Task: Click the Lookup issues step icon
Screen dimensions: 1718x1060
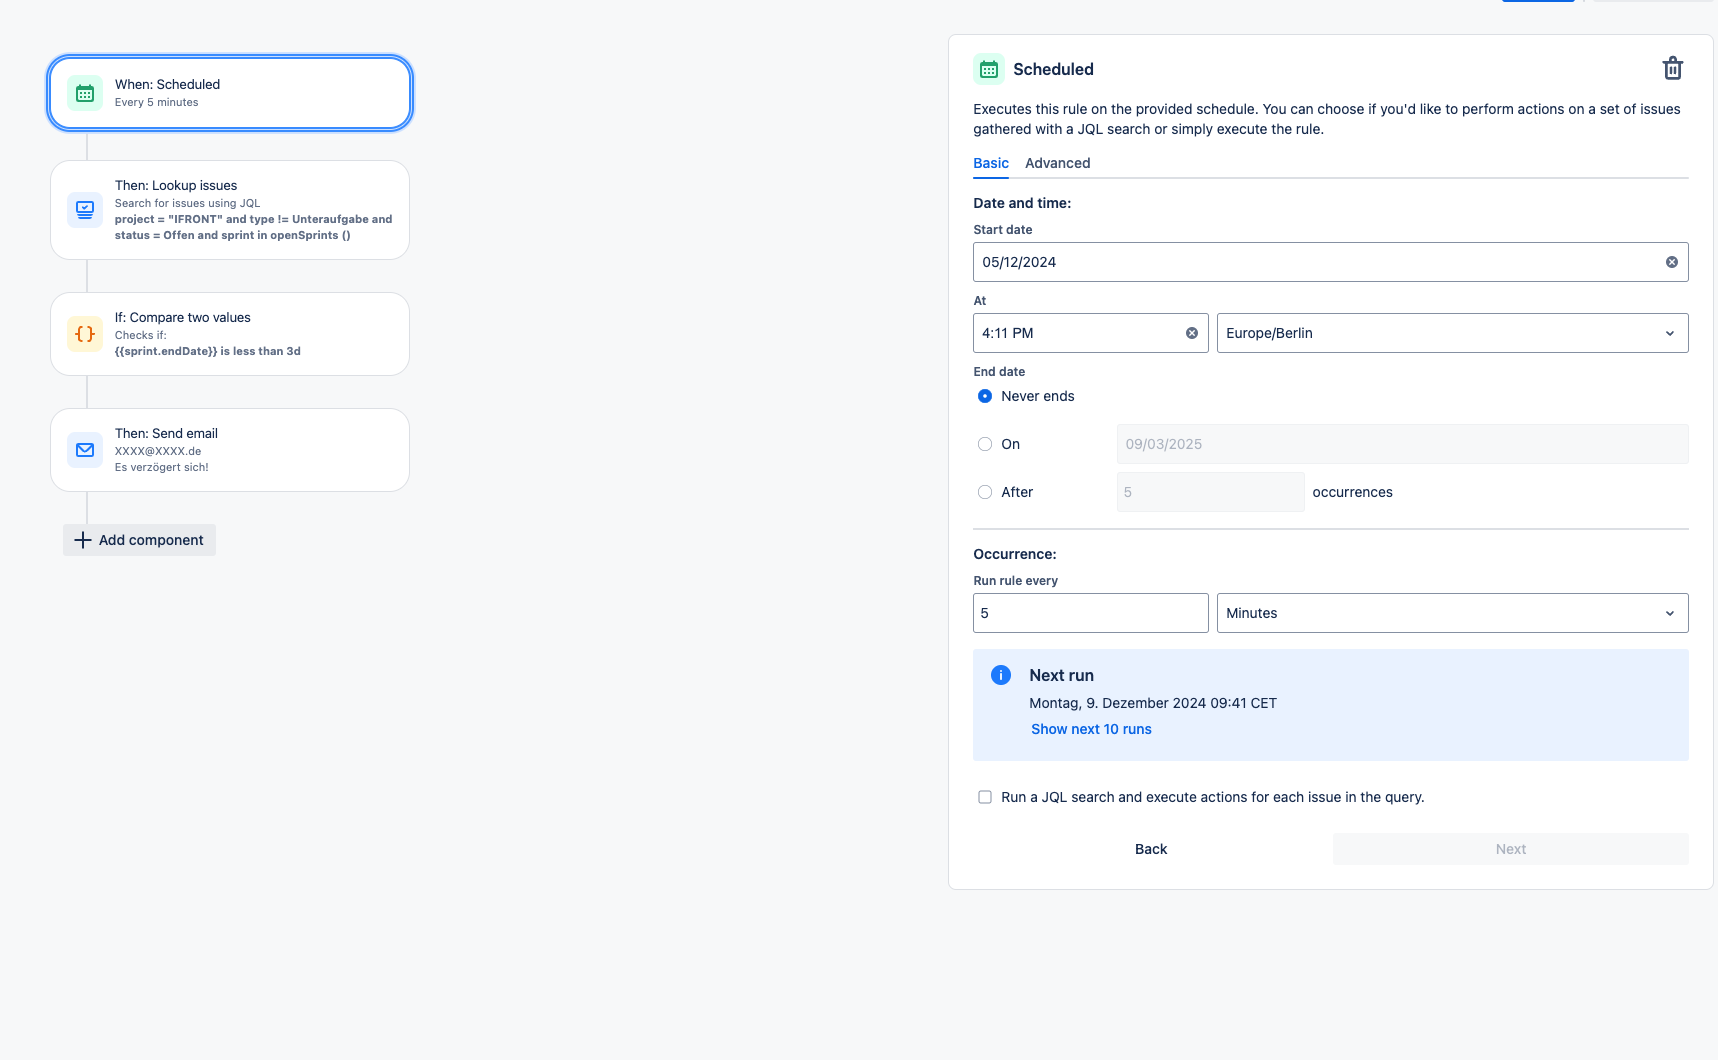Action: pos(85,210)
